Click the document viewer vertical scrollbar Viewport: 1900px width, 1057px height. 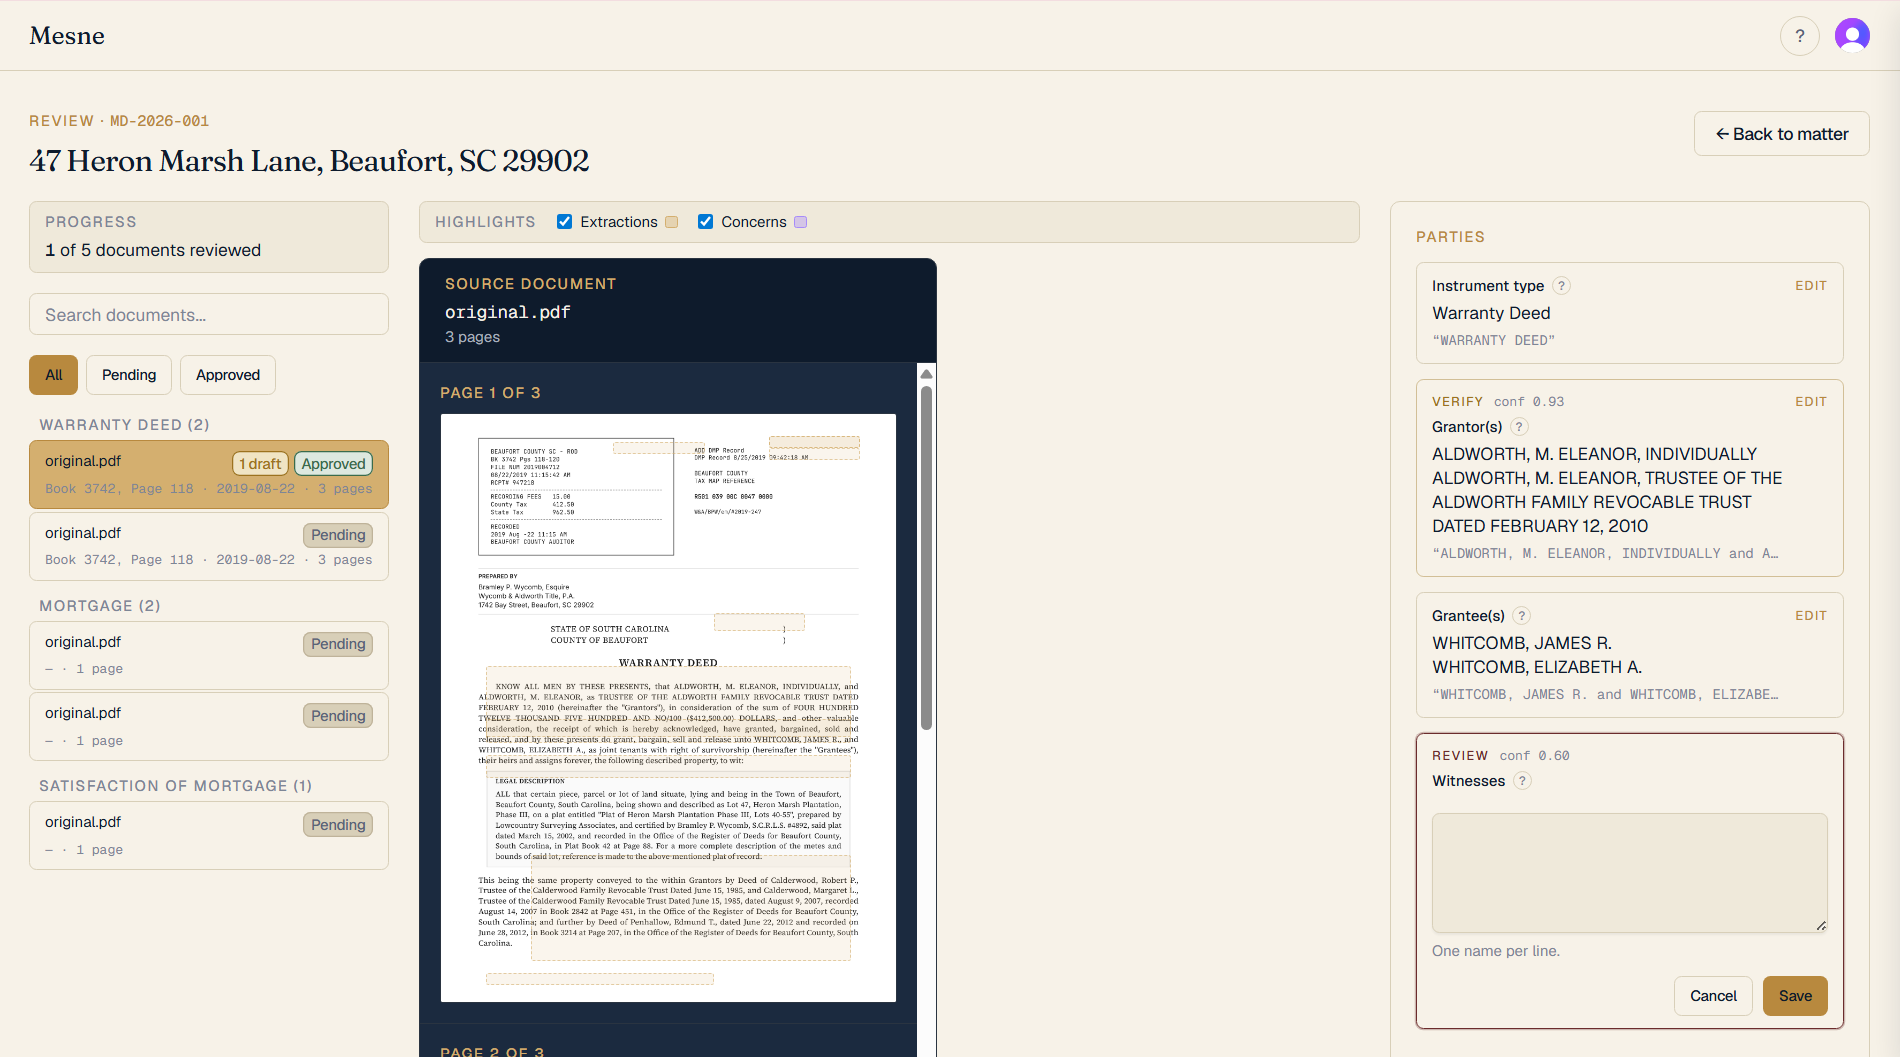tap(926, 558)
